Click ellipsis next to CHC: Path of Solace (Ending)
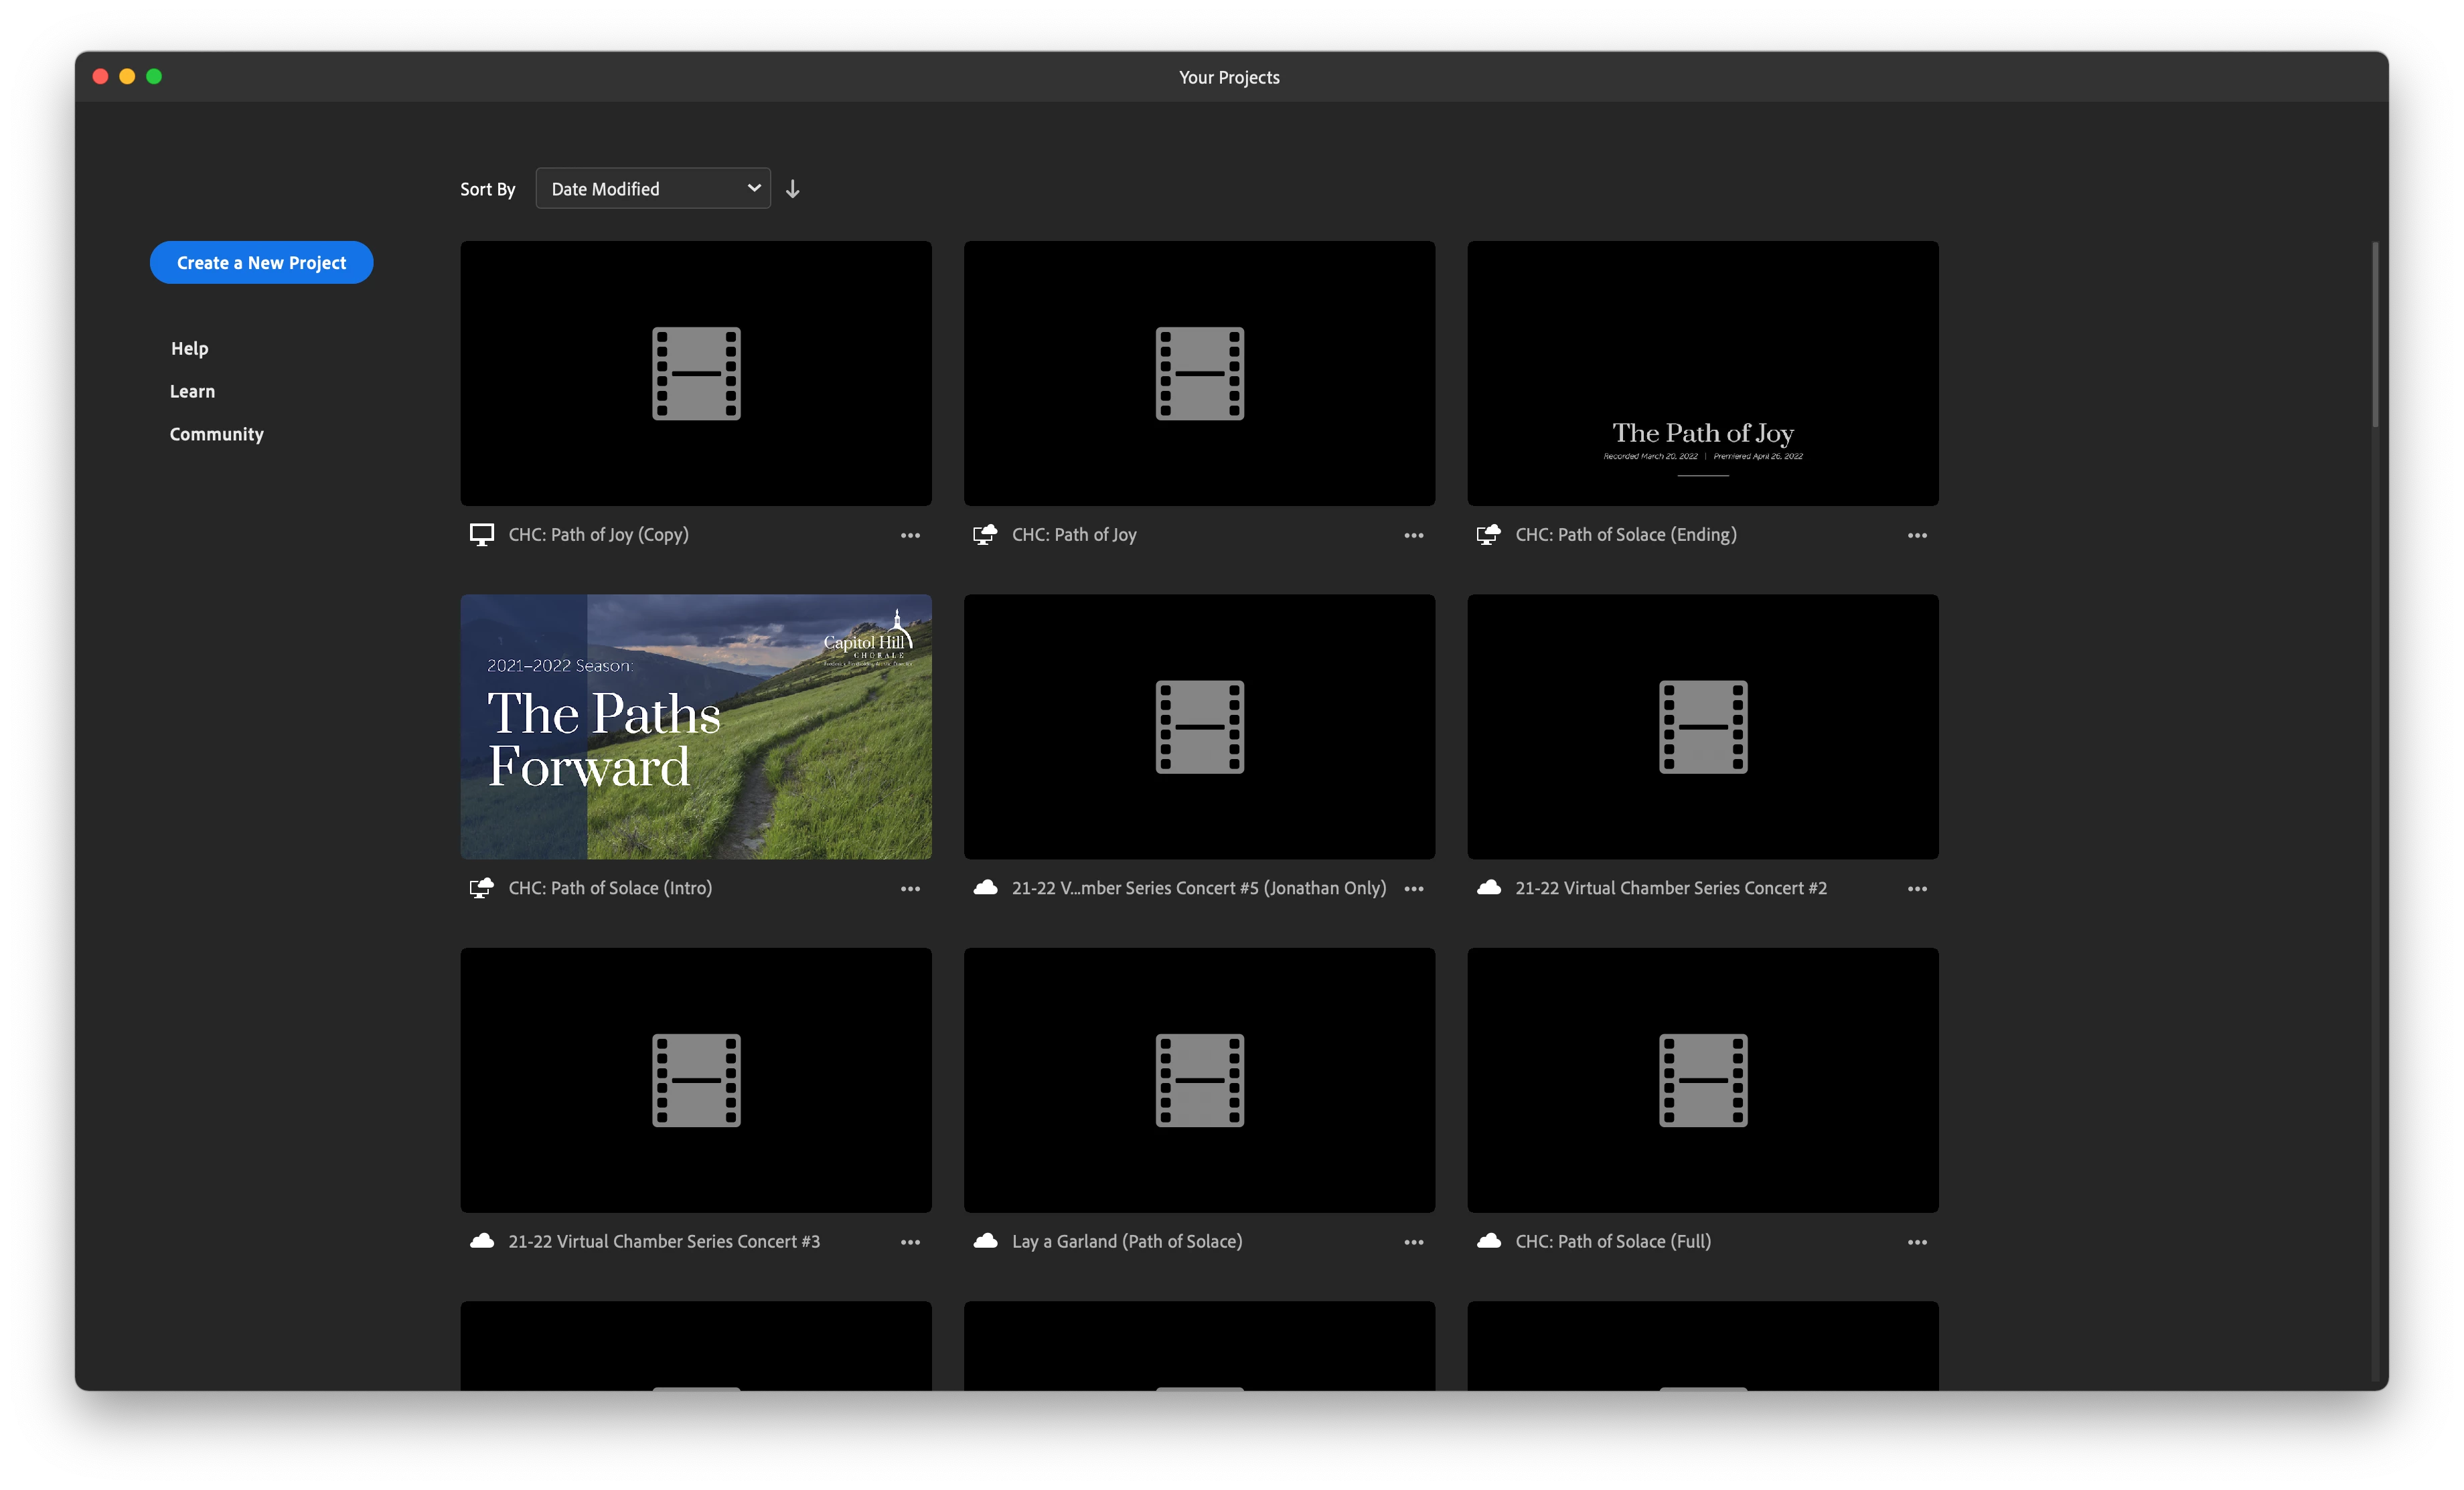Screen dimensions: 2464x1490 point(1916,535)
